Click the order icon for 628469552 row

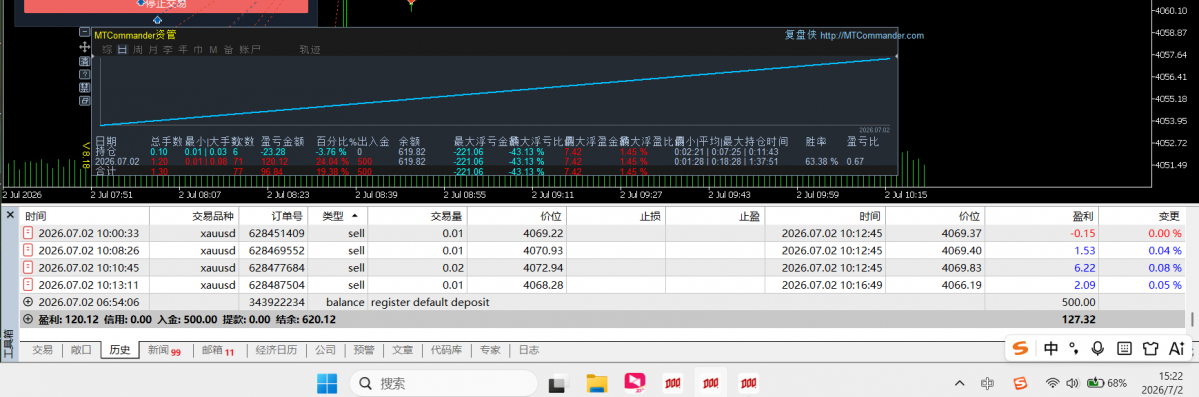(28, 250)
